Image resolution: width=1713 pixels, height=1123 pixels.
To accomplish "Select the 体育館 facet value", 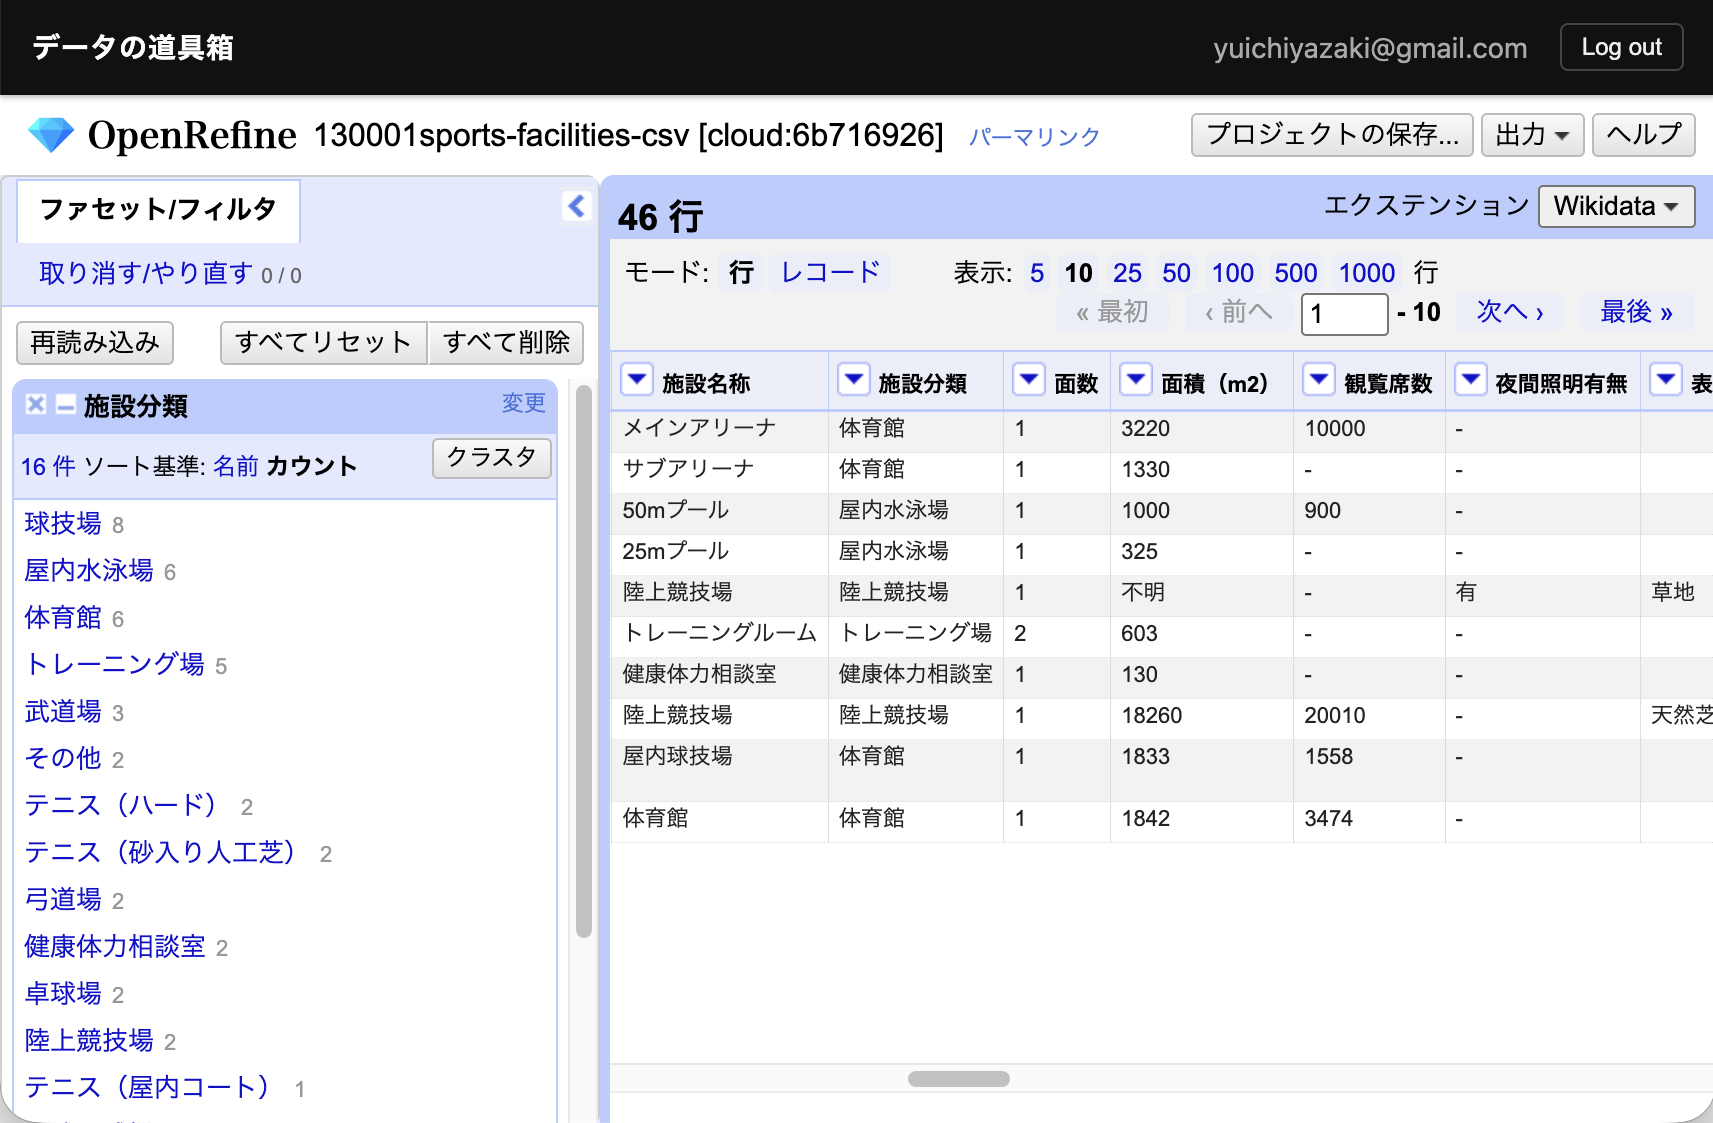I will 63,617.
